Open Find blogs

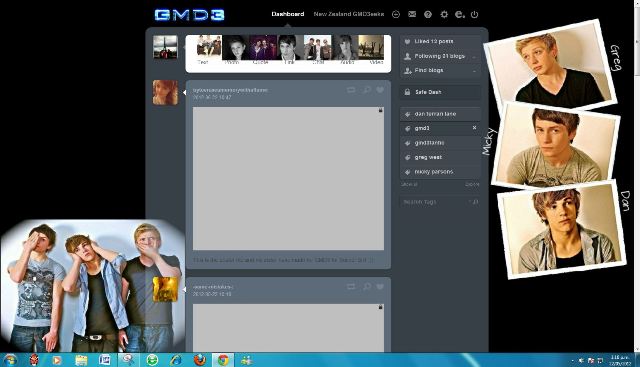(x=440, y=71)
